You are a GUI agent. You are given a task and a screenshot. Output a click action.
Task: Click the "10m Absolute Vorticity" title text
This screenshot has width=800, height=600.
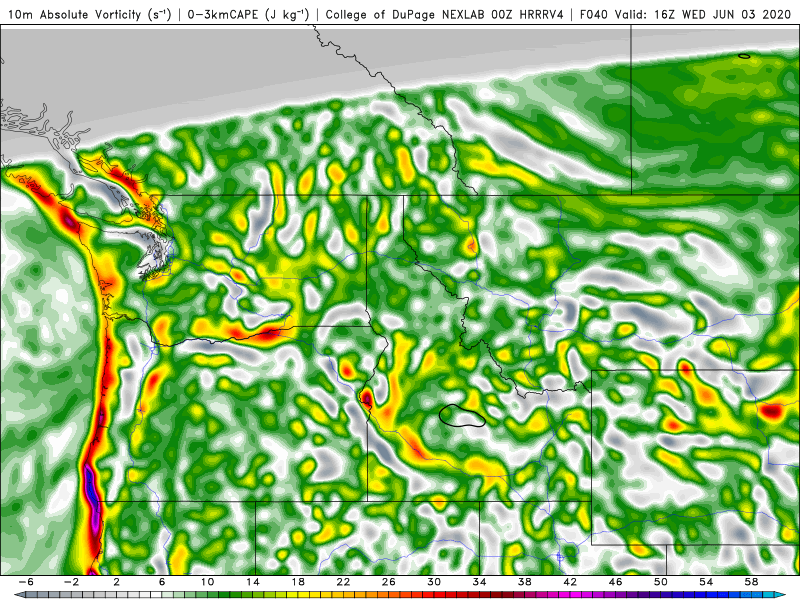pos(74,15)
